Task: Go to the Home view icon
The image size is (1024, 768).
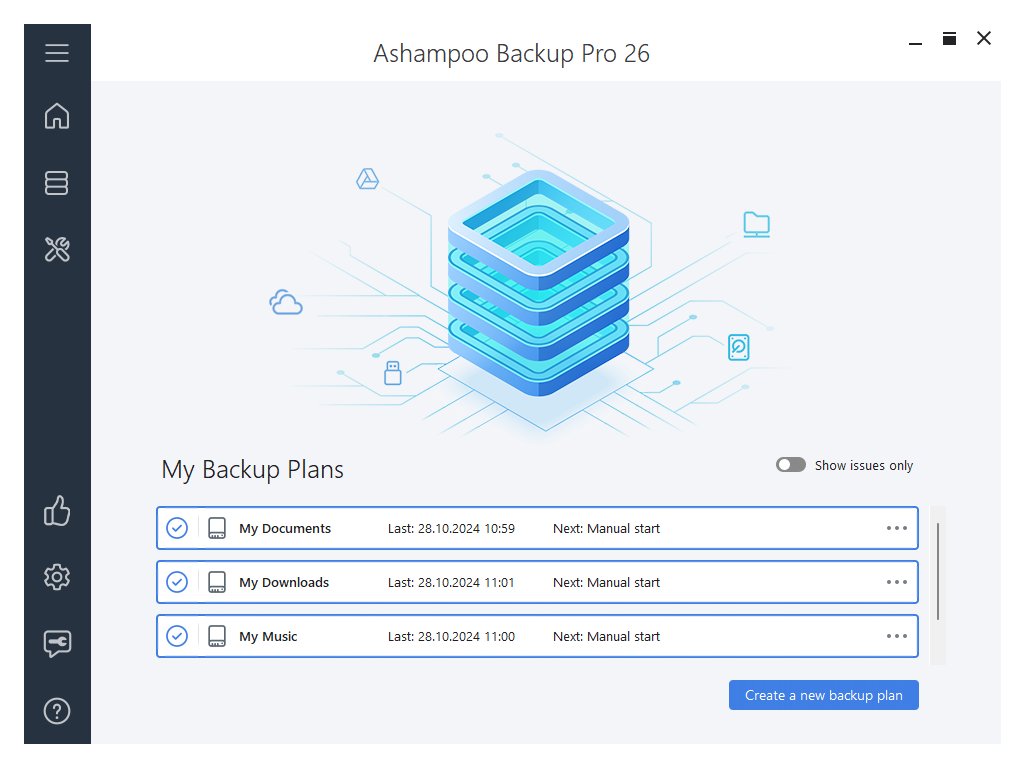Action: pyautogui.click(x=57, y=116)
